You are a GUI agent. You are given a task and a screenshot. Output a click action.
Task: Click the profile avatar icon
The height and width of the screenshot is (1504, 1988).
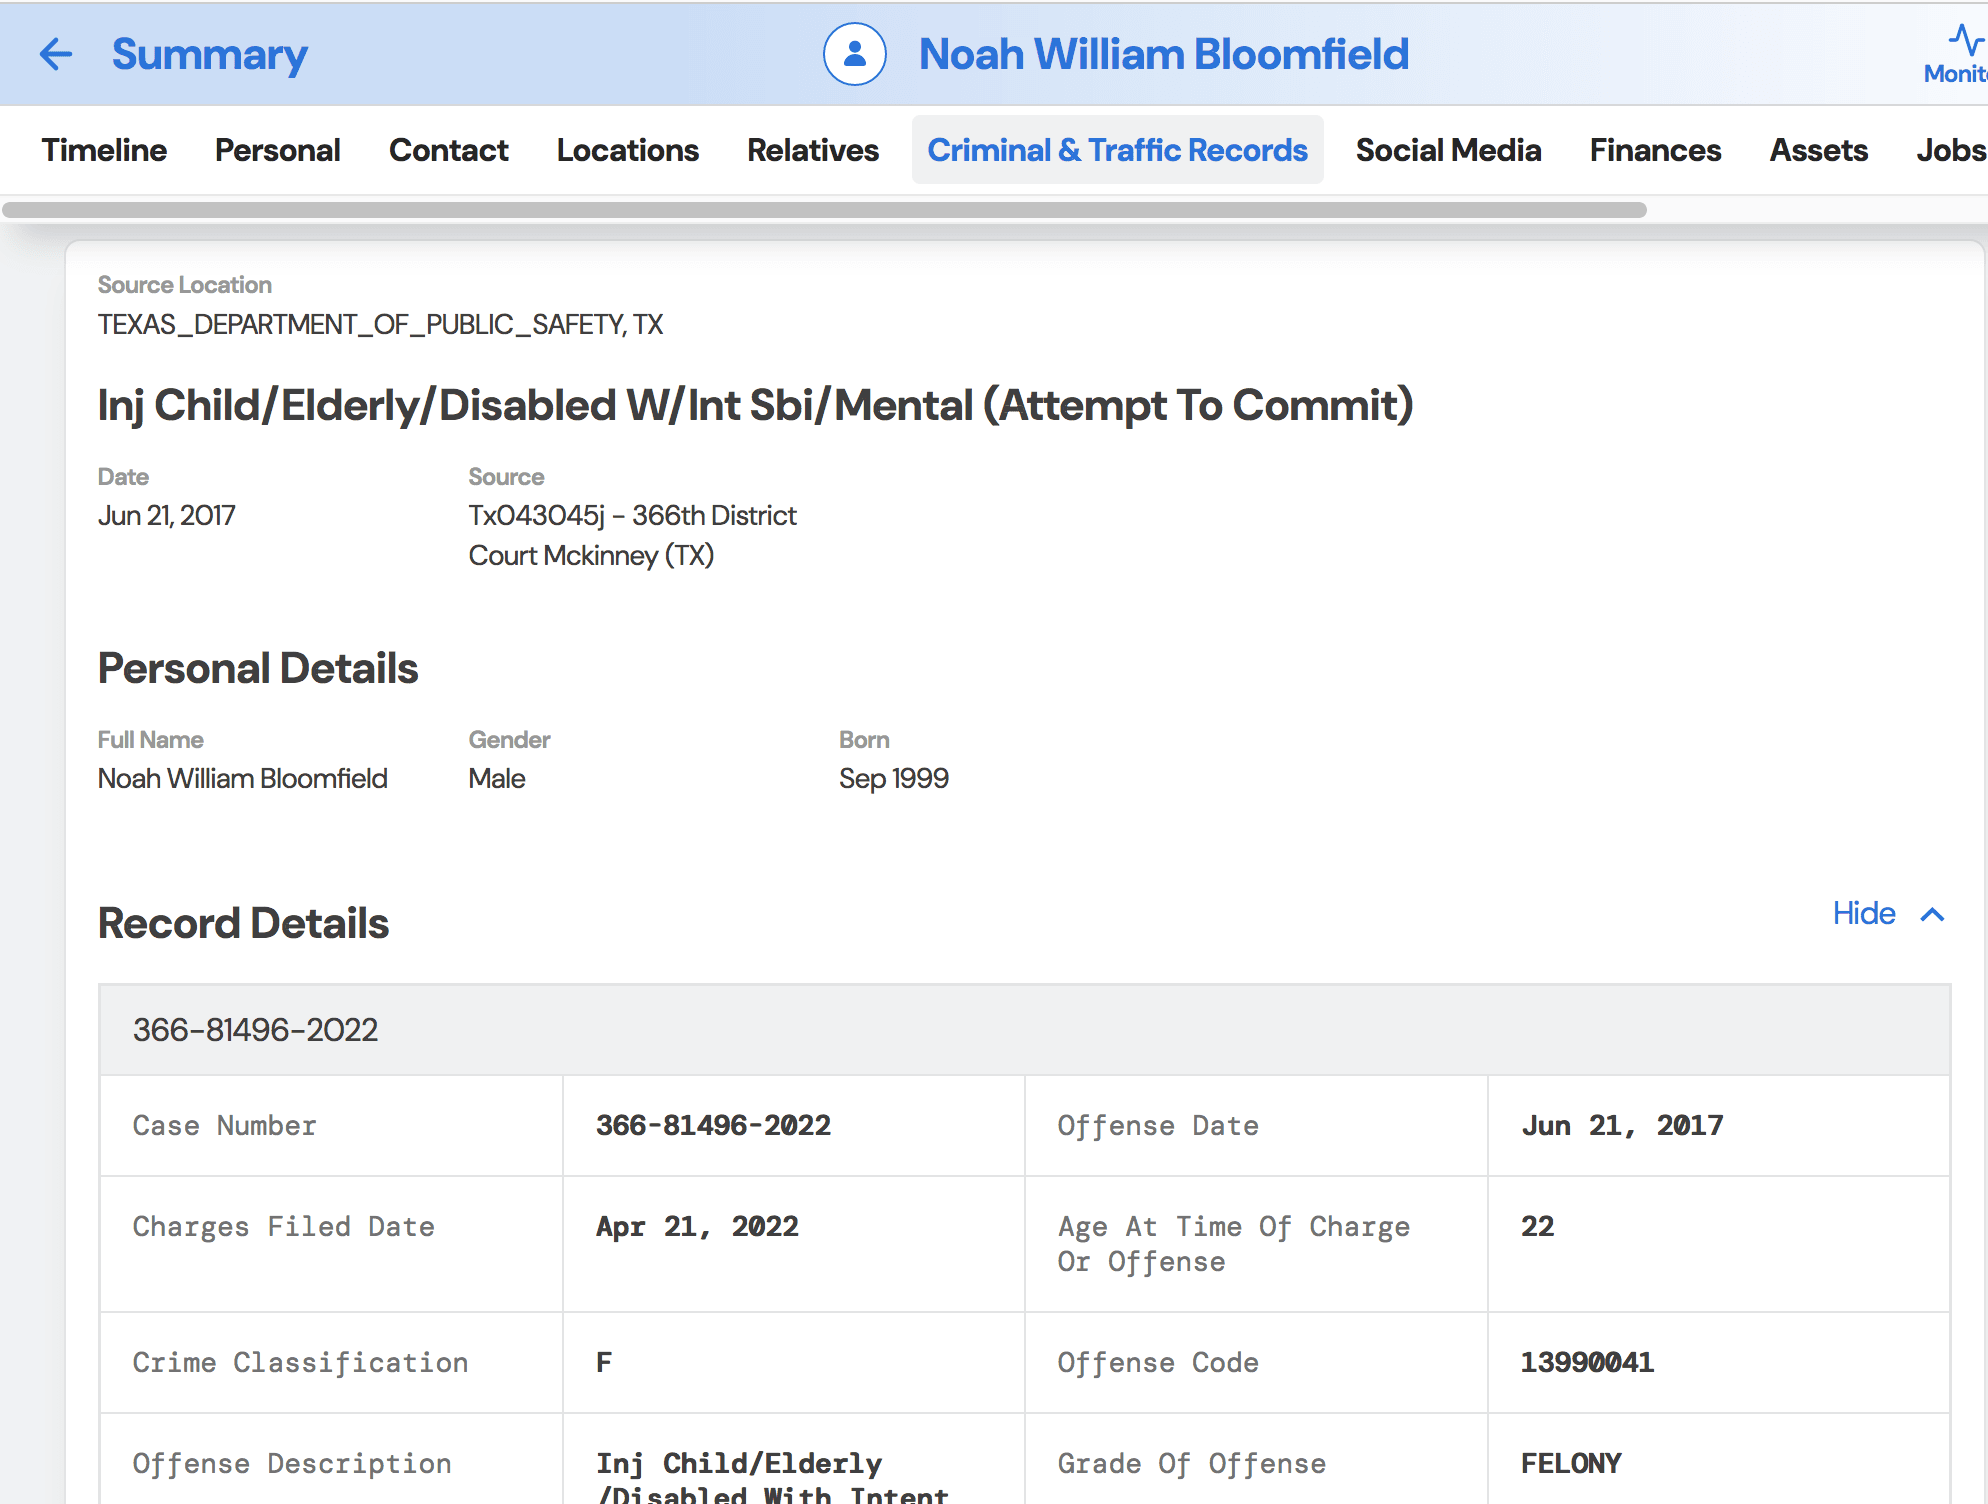pyautogui.click(x=854, y=54)
